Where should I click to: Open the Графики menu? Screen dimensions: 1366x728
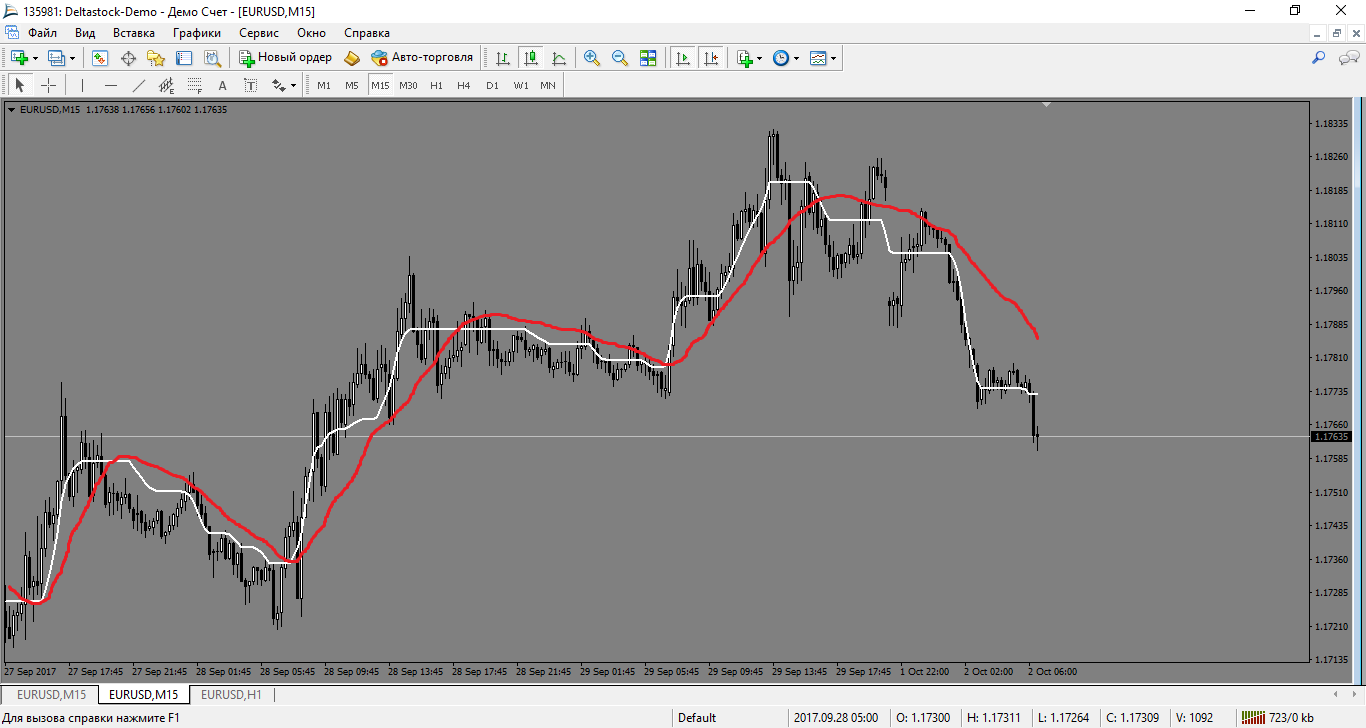[197, 33]
